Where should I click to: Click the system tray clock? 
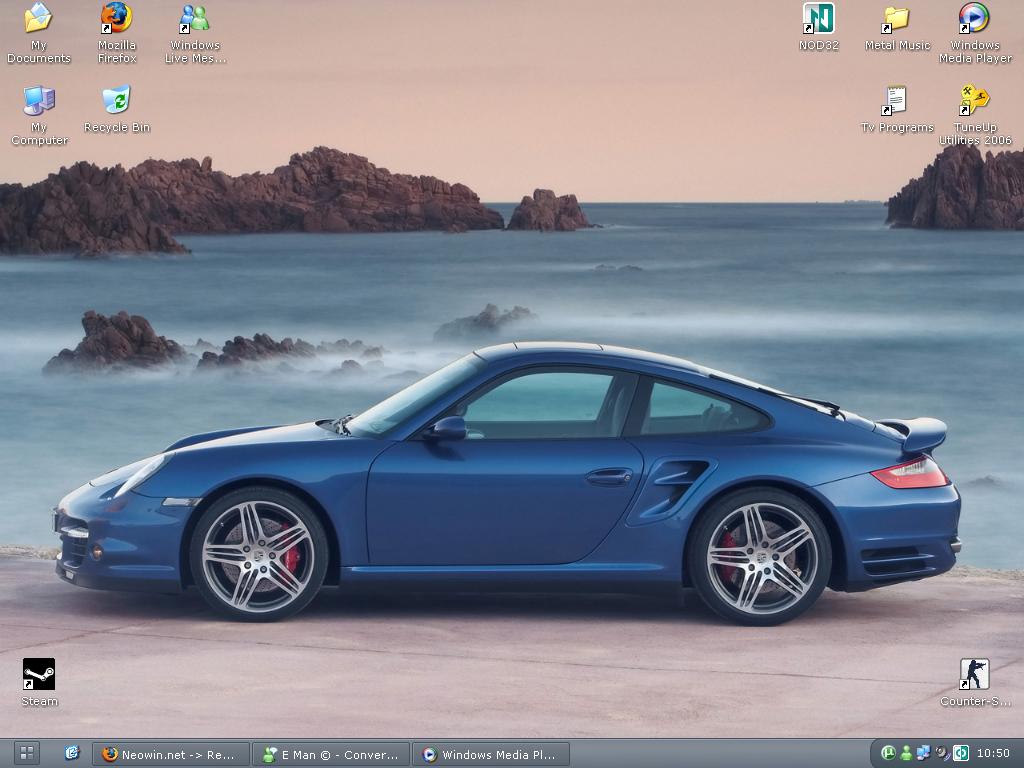tap(993, 754)
